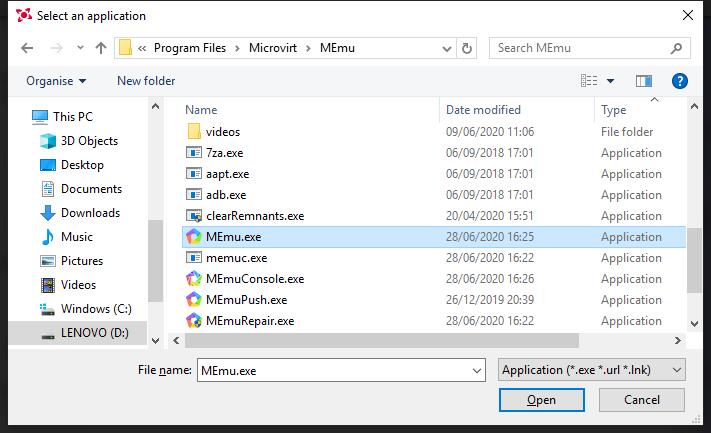The width and height of the screenshot is (711, 433).
Task: Click the Cancel button
Action: click(x=642, y=400)
